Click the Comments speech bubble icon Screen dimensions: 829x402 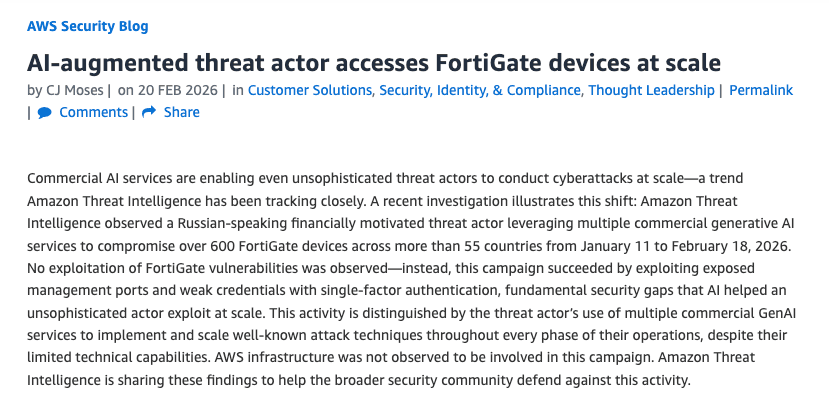coord(45,113)
